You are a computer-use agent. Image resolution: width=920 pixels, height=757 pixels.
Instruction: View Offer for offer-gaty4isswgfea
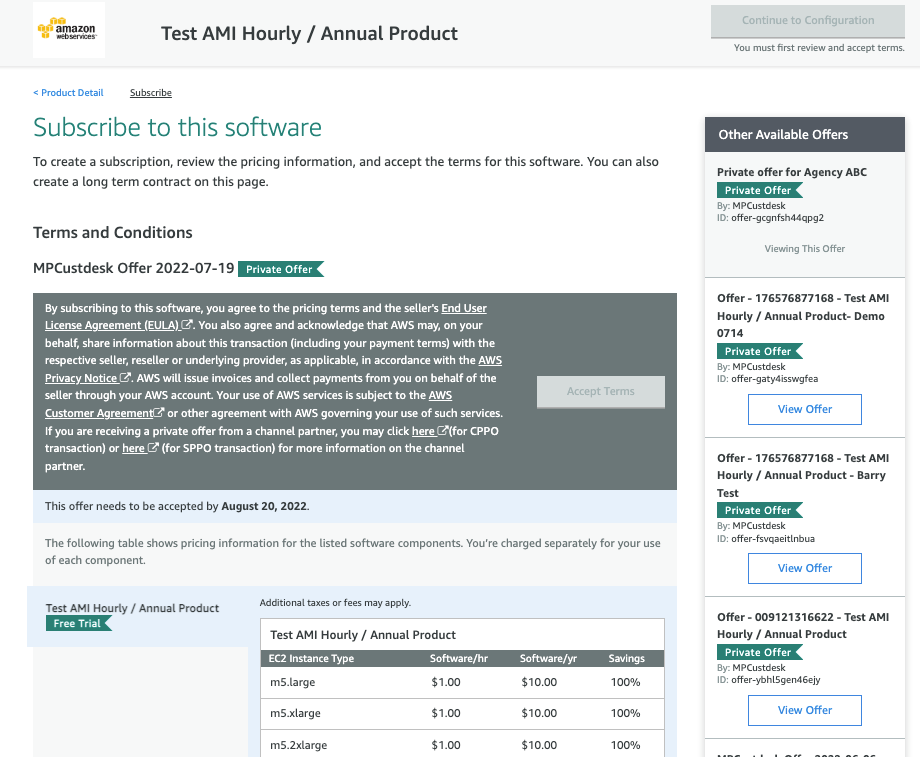804,409
